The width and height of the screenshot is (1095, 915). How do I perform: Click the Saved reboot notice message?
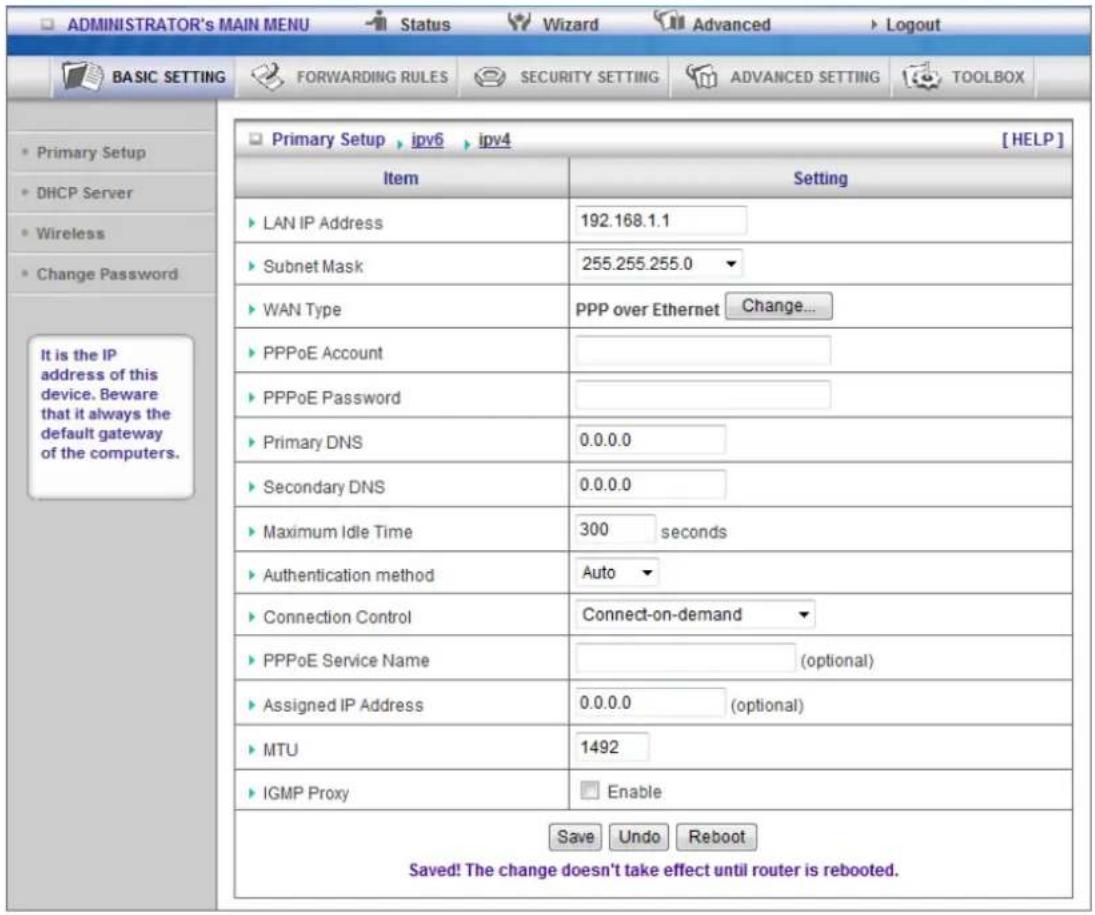tap(654, 870)
